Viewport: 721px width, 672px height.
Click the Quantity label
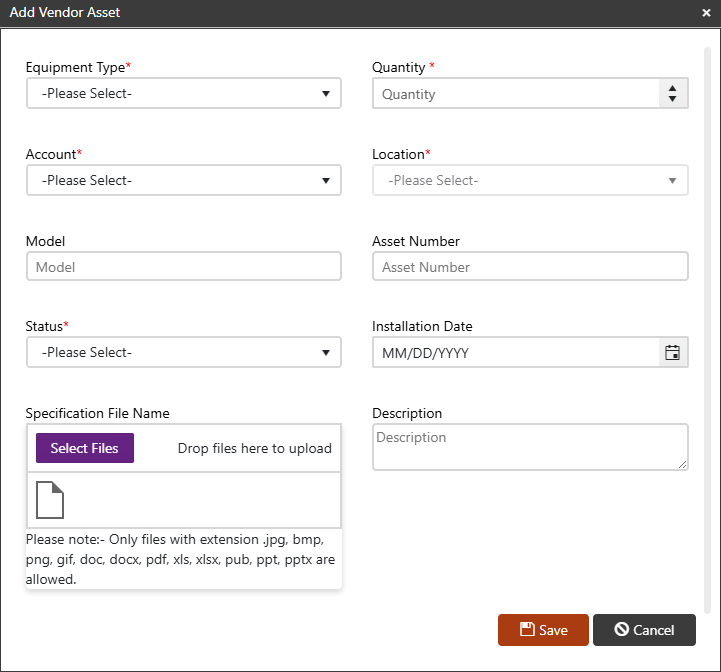[399, 67]
